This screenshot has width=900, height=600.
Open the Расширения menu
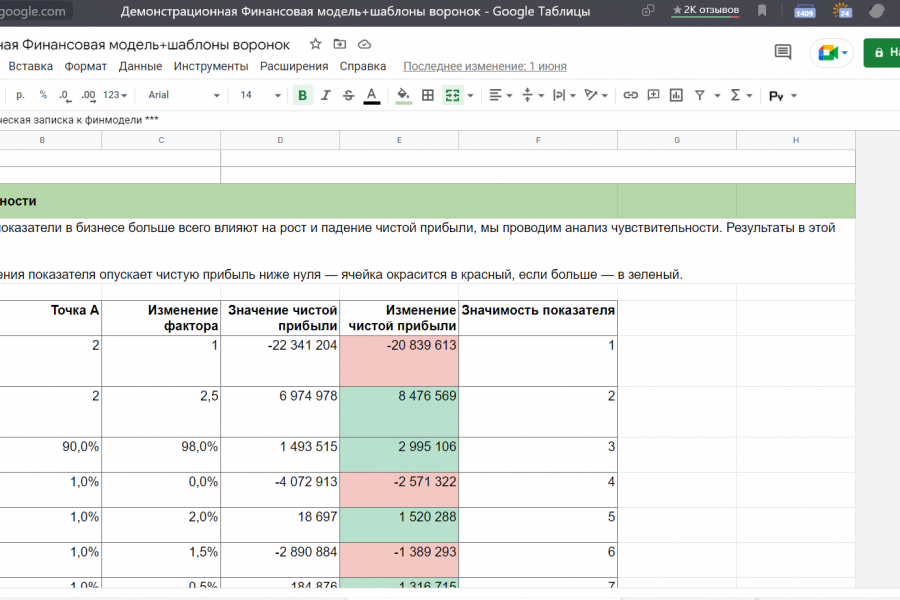click(294, 66)
